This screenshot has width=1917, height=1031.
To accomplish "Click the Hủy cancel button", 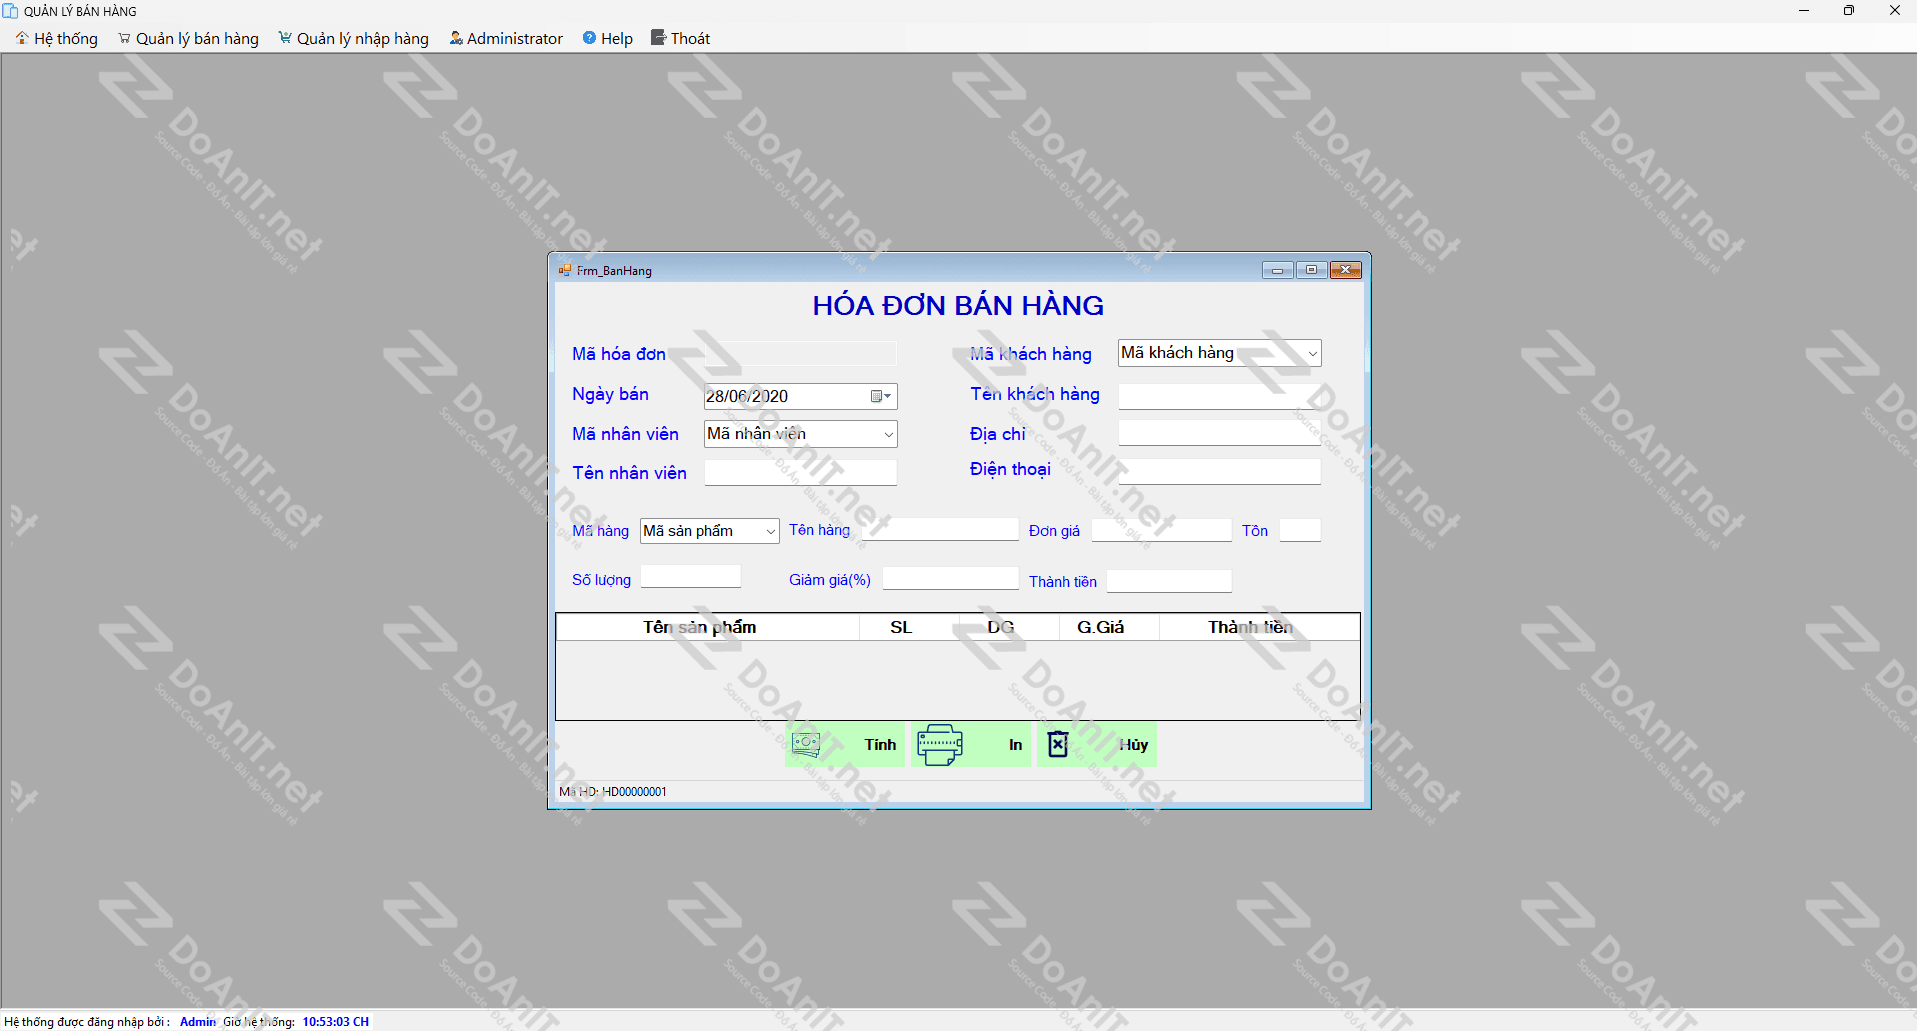I will click(1097, 744).
